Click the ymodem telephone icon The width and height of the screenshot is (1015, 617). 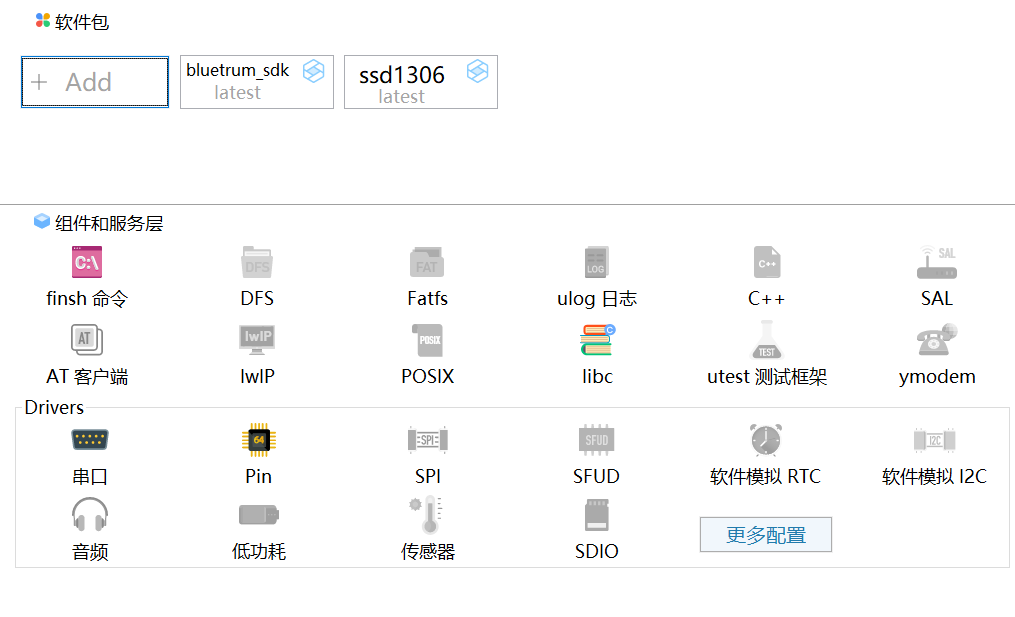tap(937, 340)
